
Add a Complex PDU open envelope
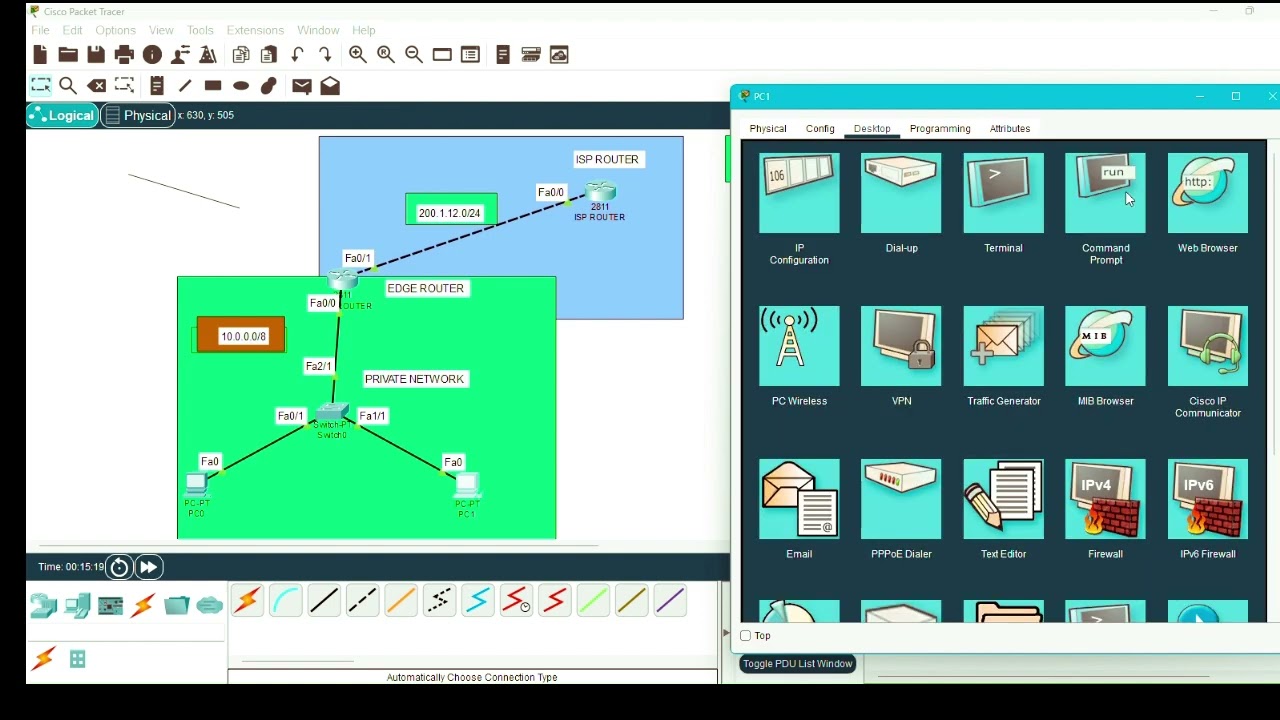(330, 86)
